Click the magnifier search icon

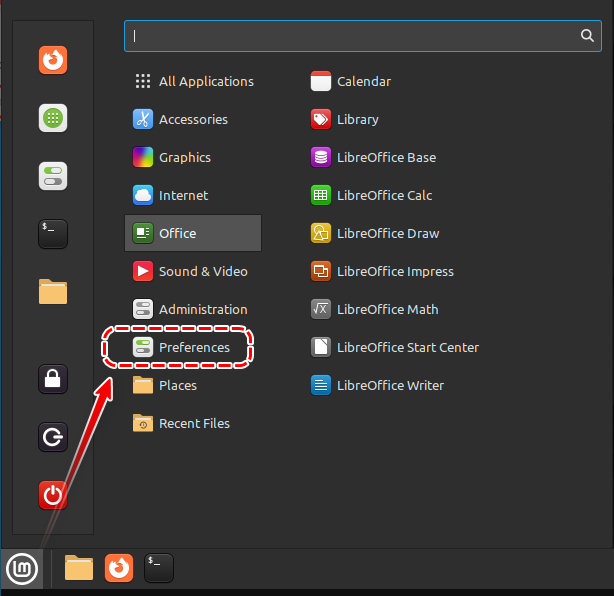(587, 35)
